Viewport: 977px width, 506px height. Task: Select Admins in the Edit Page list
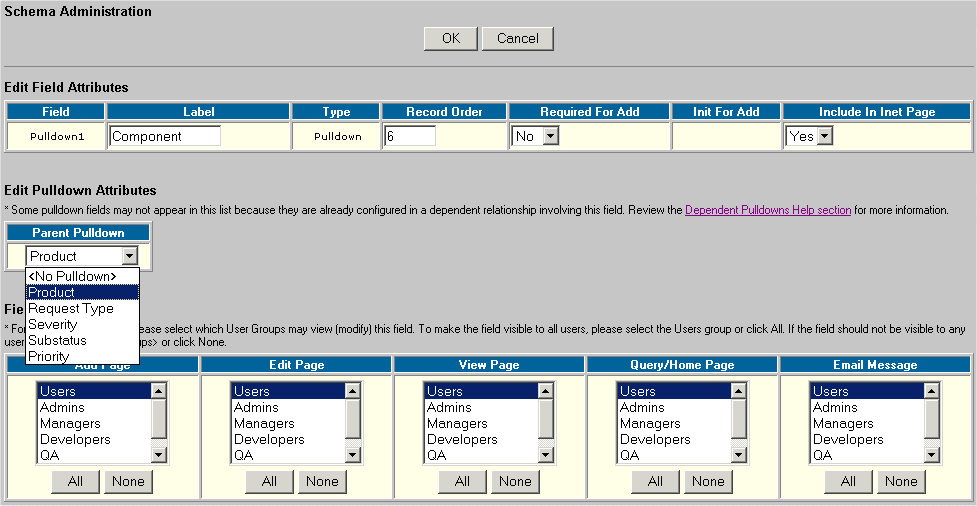click(x=257, y=407)
